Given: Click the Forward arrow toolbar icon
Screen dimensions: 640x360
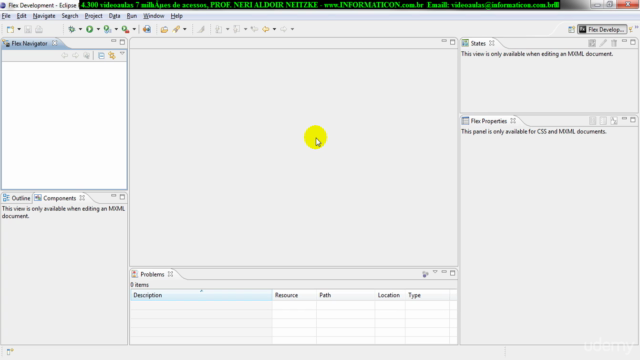Looking at the screenshot, I should click(x=284, y=29).
